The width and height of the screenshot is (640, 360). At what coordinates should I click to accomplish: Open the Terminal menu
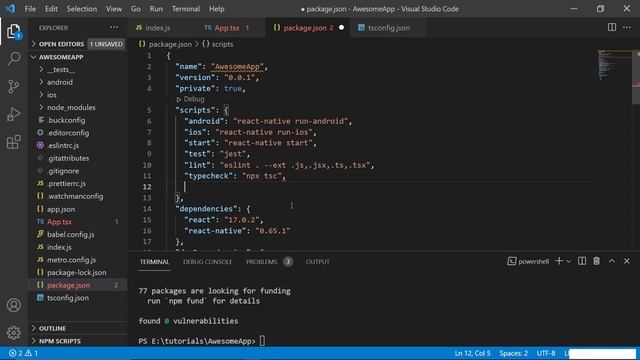coord(186,9)
